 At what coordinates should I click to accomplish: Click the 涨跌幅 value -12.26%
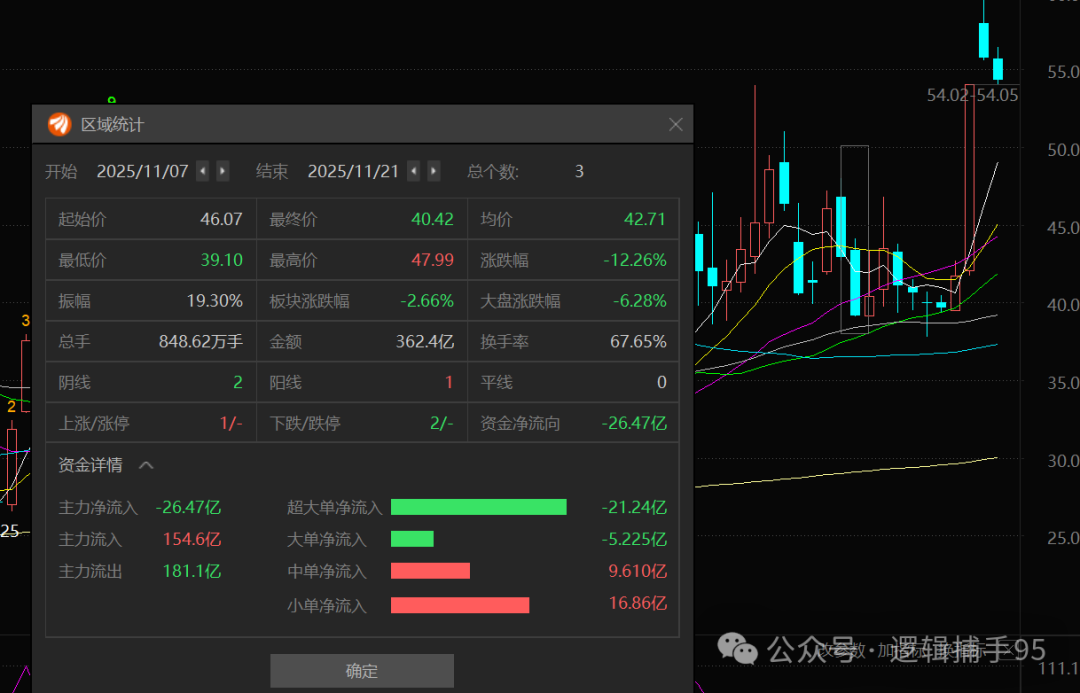(x=635, y=260)
